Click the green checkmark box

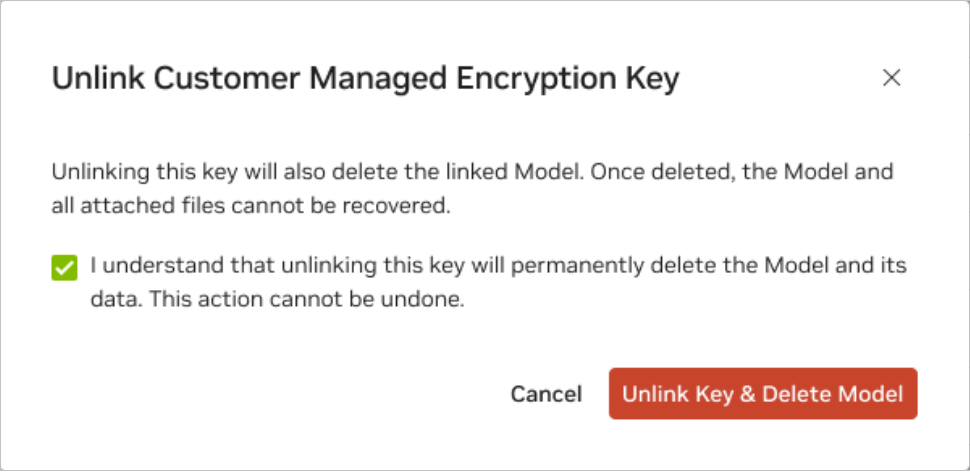(x=65, y=268)
